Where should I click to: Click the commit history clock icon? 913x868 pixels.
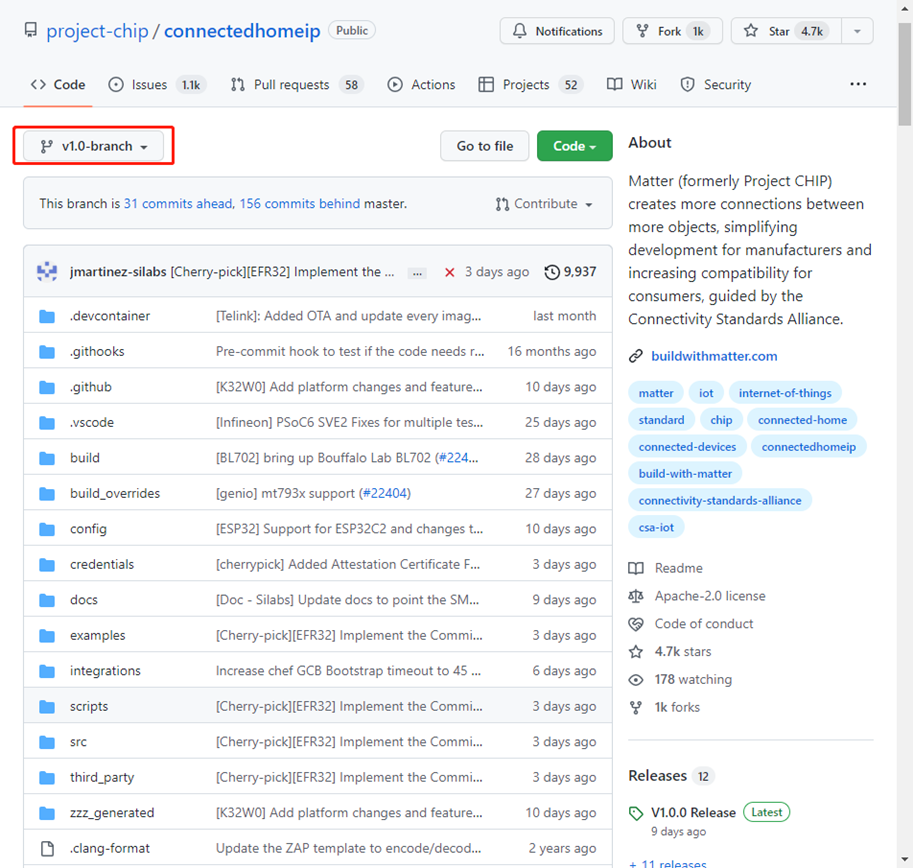point(552,272)
